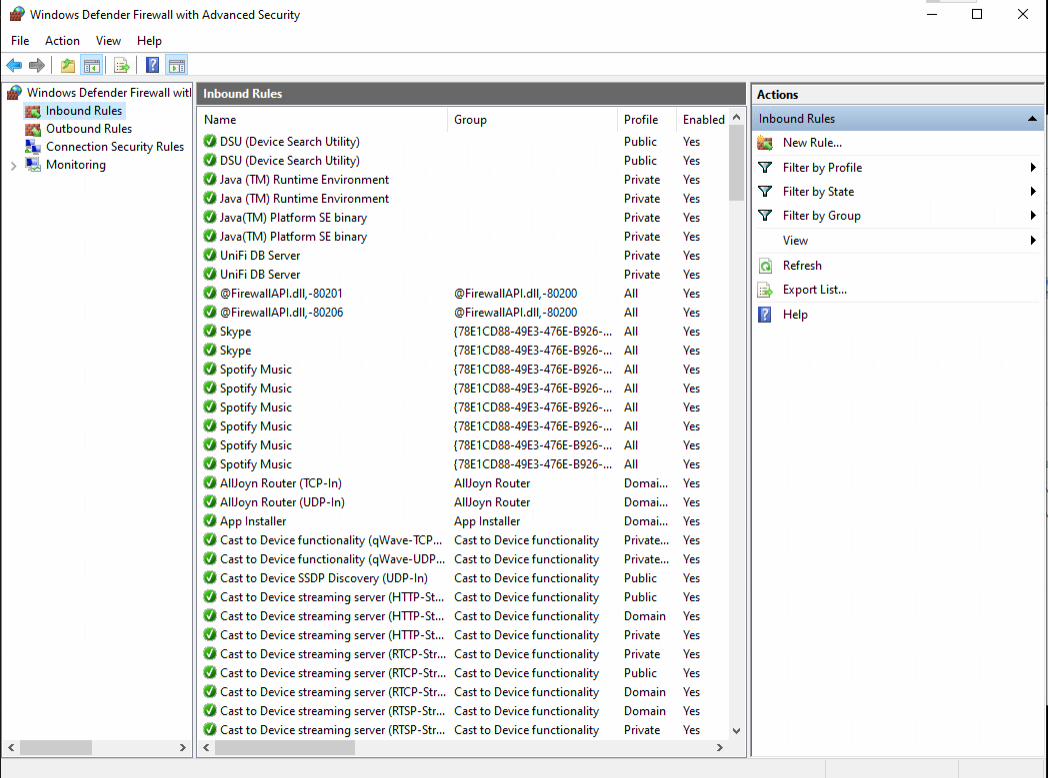This screenshot has height=778, width=1048.
Task: Open the Help menu in menu bar
Action: [149, 41]
